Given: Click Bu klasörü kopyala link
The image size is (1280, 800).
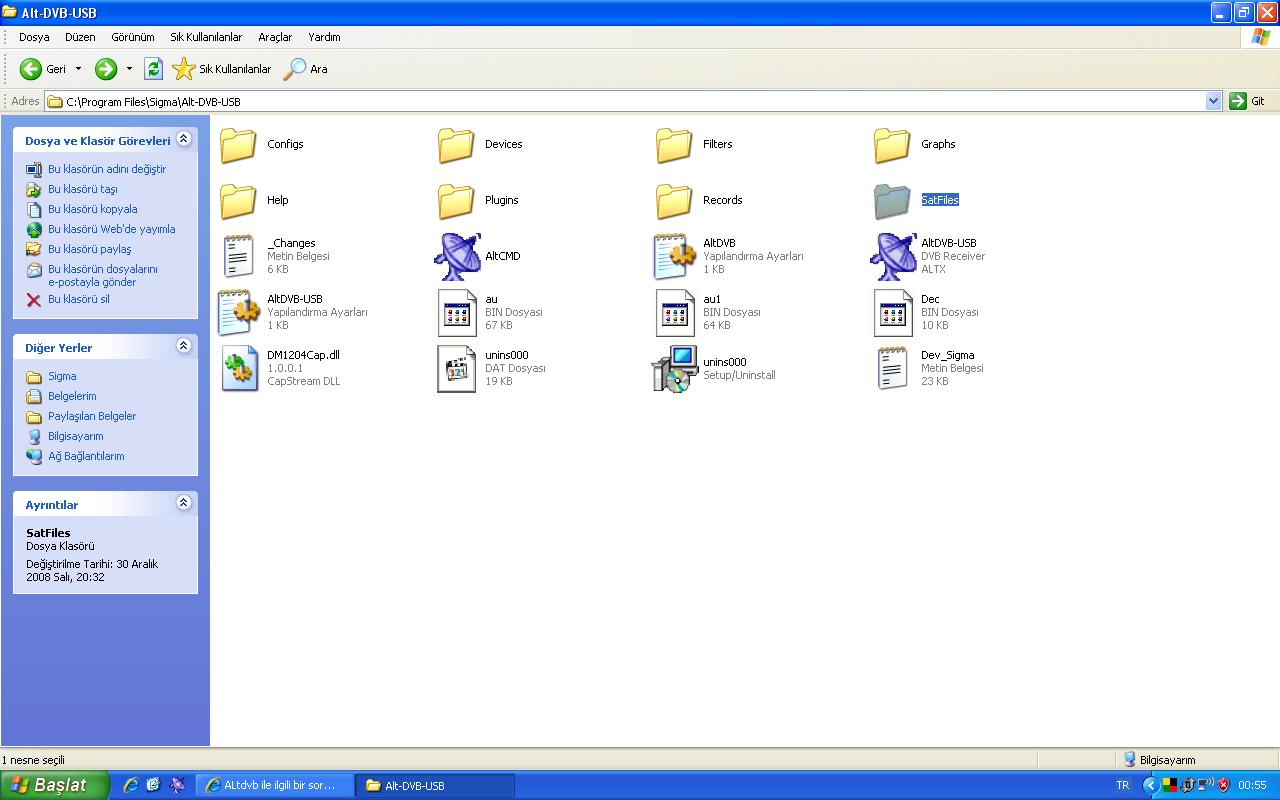Looking at the screenshot, I should point(93,209).
